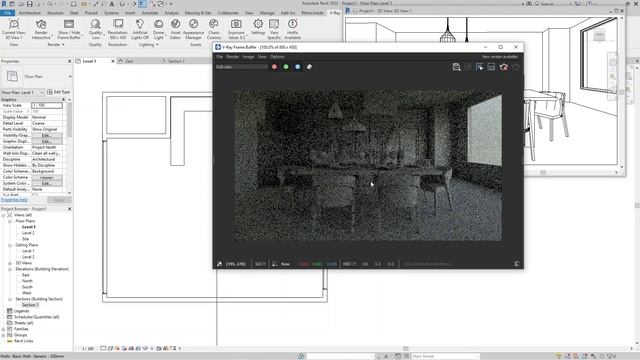
Task: Switch to the Annotate ribbon tab
Action: 150,13
